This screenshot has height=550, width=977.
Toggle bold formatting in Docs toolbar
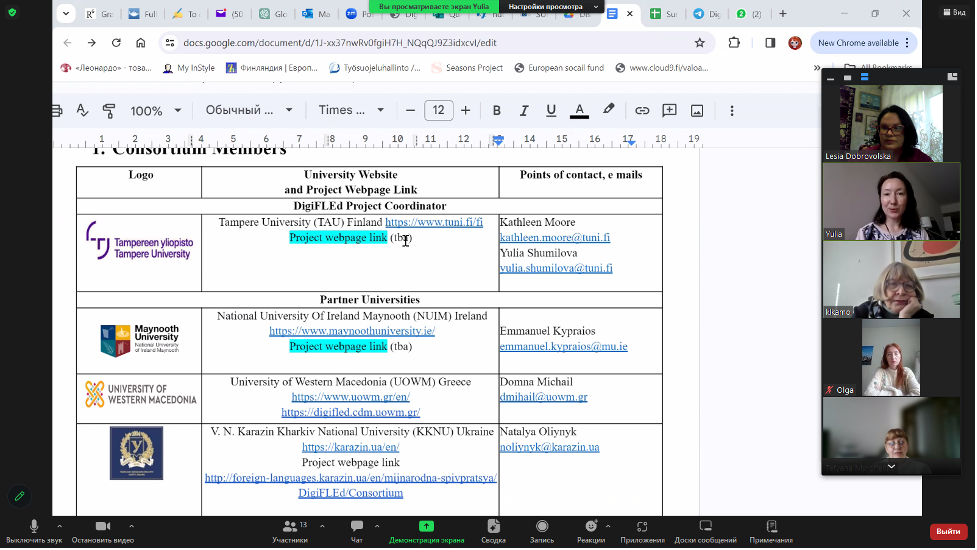(497, 110)
